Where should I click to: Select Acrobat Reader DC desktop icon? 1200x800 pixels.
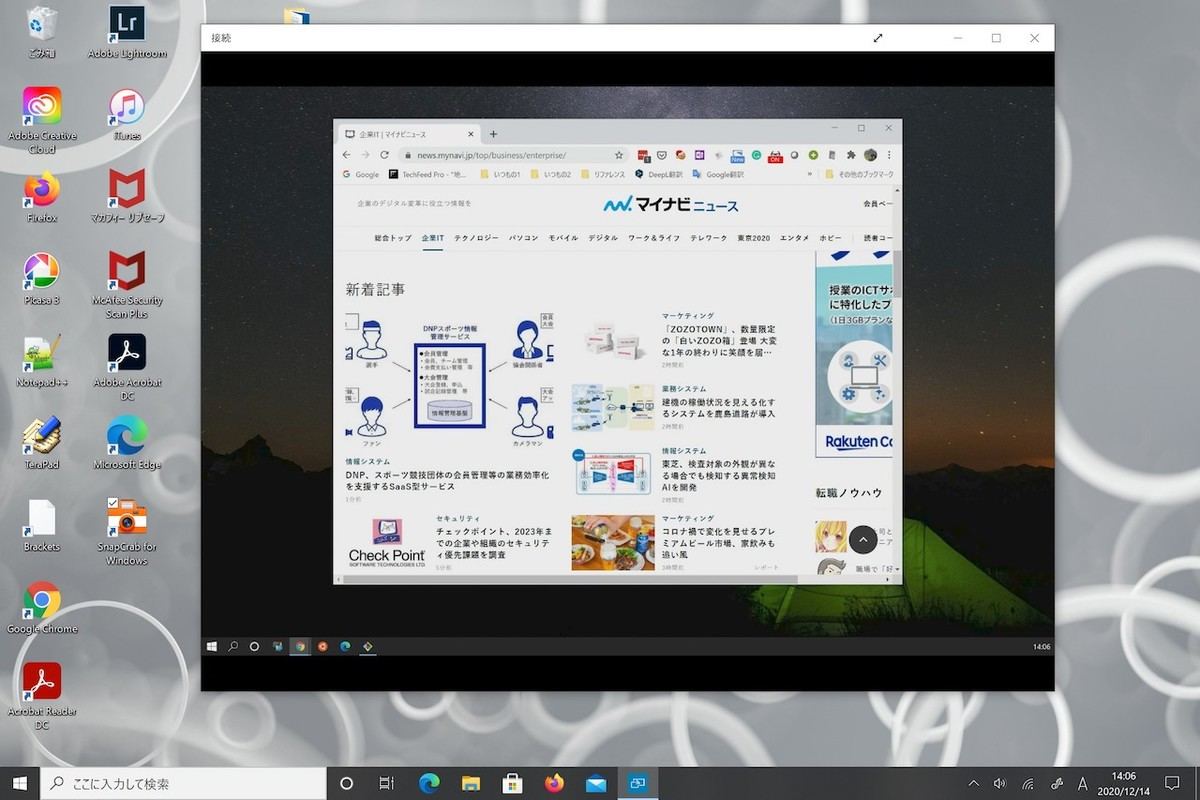click(42, 695)
